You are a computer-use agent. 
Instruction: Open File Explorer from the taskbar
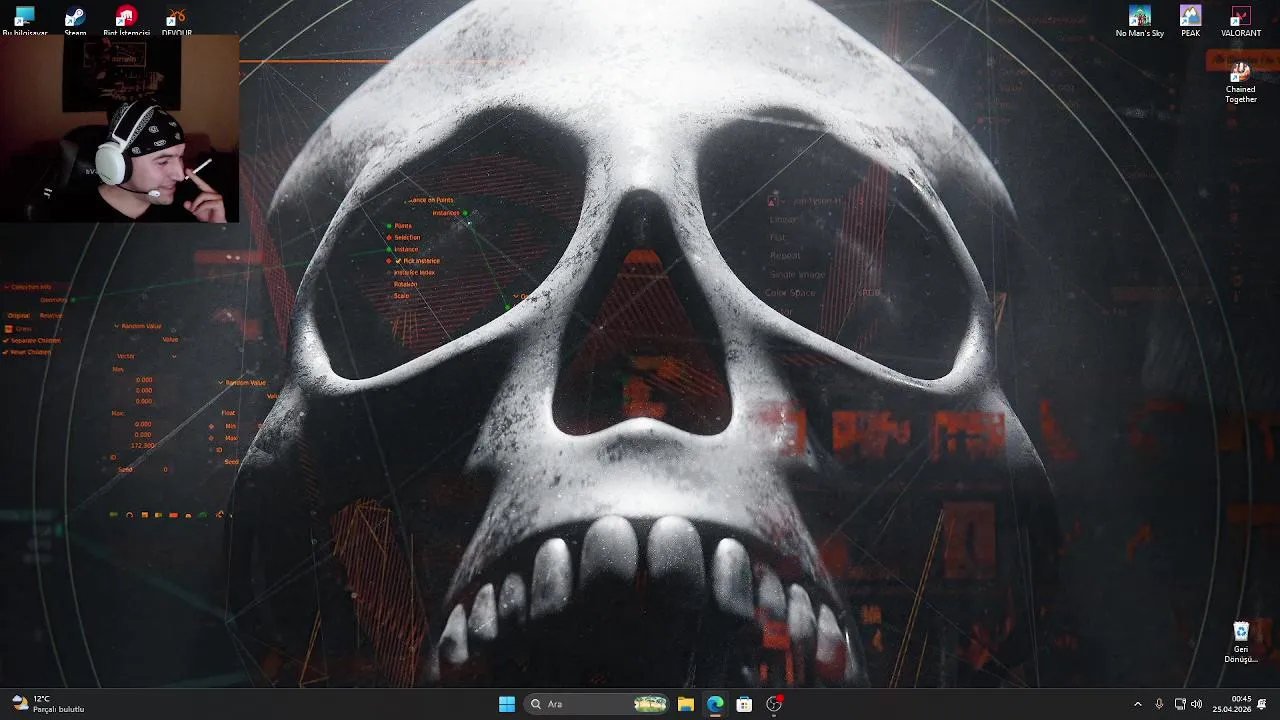click(686, 704)
